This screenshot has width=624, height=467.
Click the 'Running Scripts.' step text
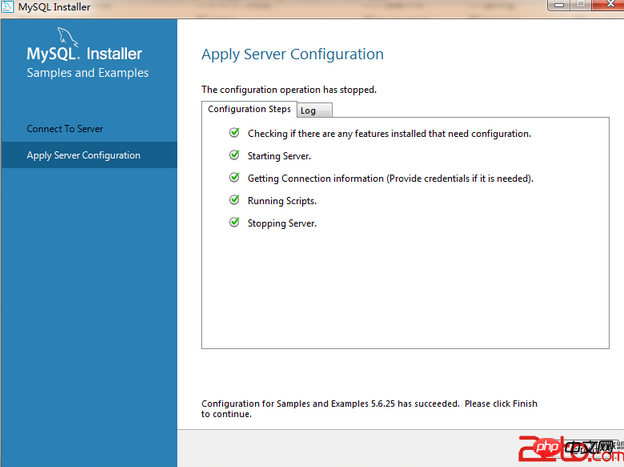coord(282,201)
